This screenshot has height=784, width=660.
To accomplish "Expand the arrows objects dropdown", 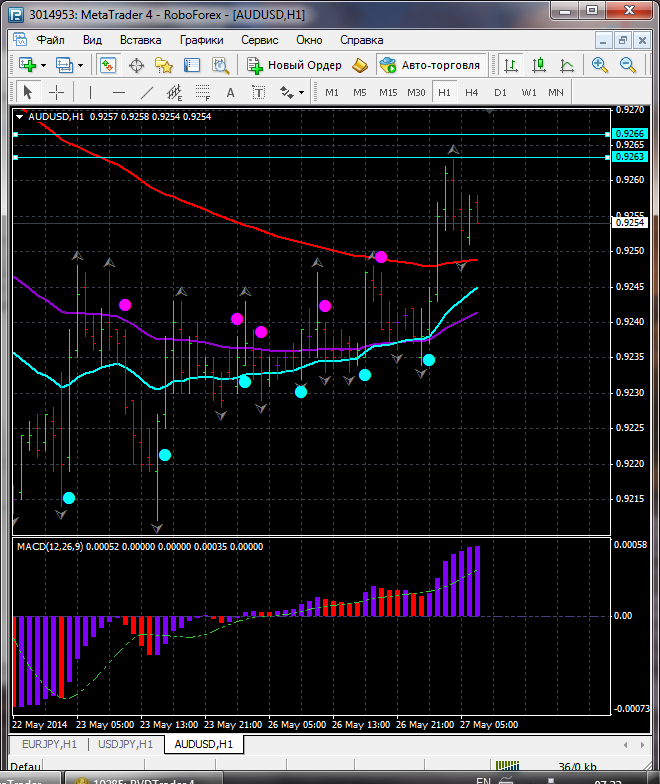I will 301,92.
